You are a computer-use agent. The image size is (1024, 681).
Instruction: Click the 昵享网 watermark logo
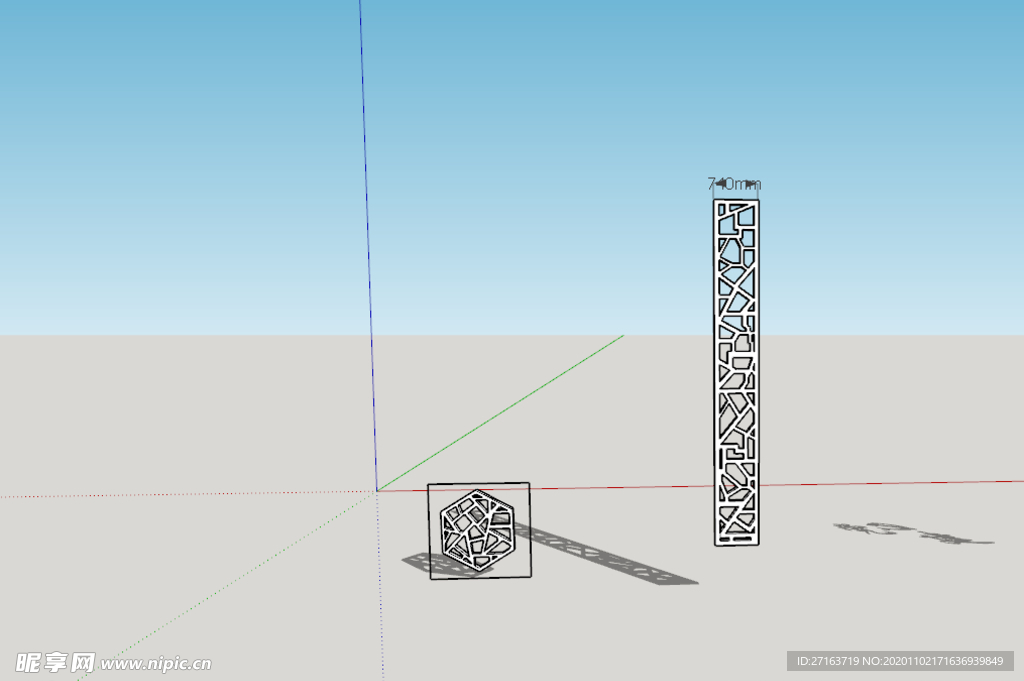[55, 662]
